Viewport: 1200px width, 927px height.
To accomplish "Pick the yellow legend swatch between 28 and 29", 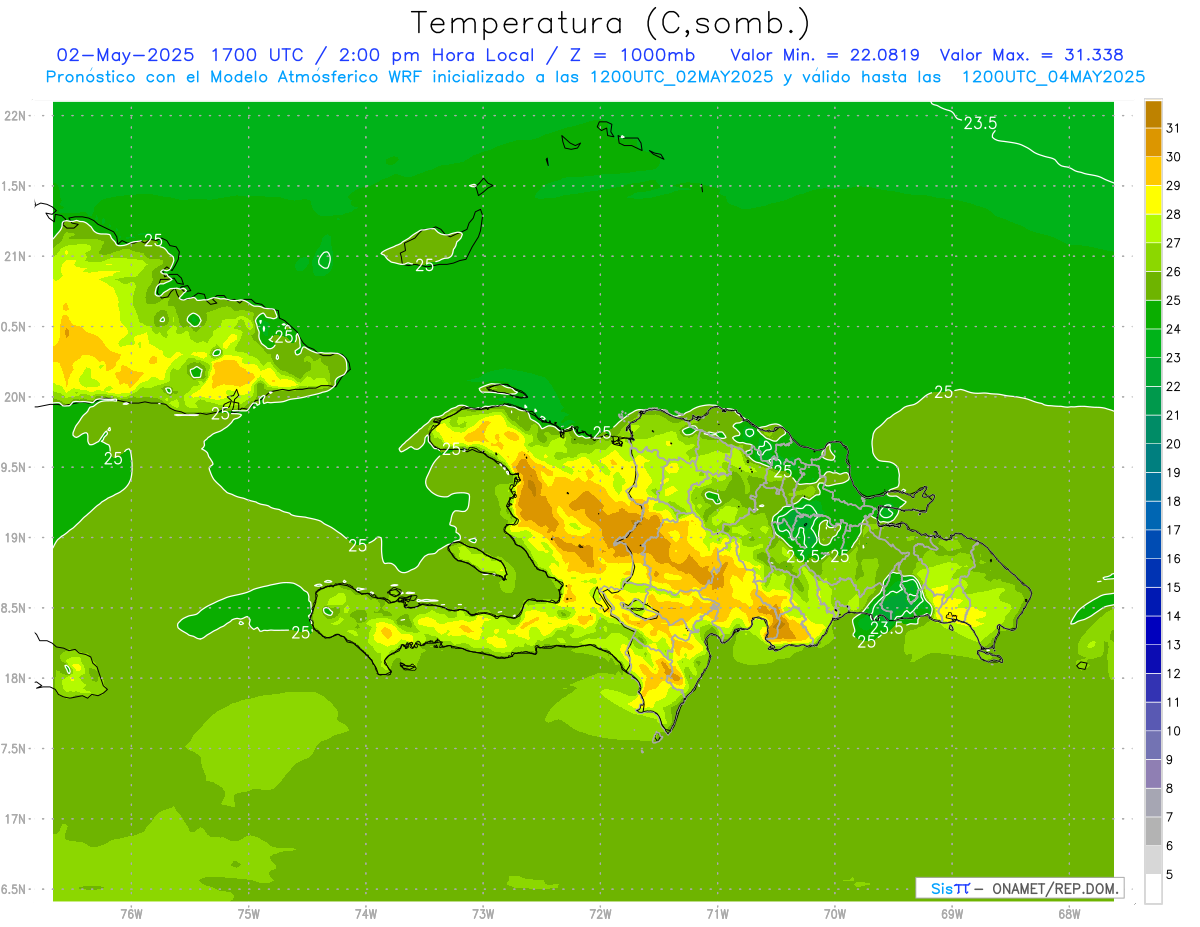I will [1153, 200].
